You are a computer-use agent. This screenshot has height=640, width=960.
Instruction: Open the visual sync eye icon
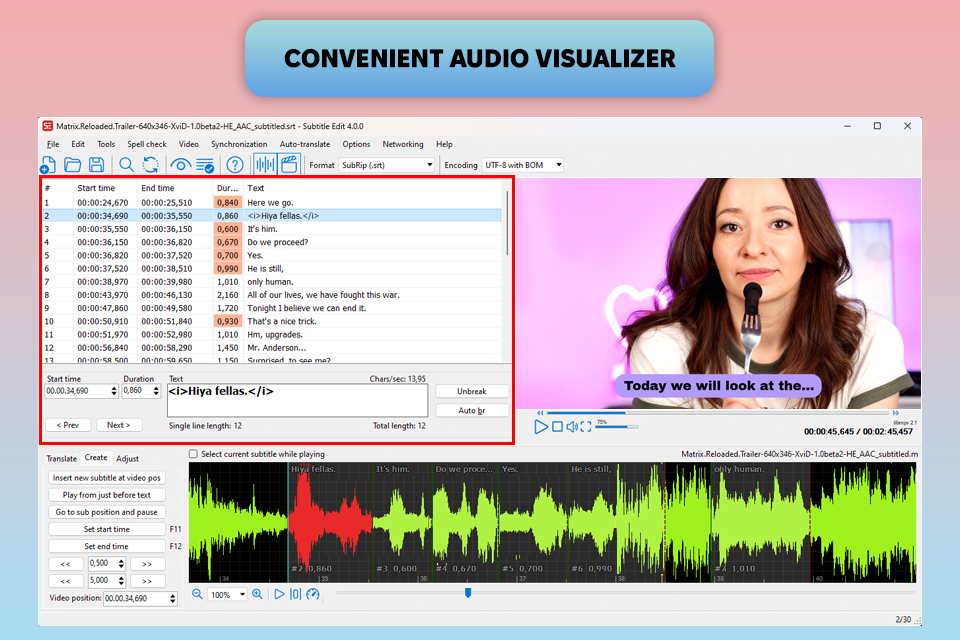[181, 165]
